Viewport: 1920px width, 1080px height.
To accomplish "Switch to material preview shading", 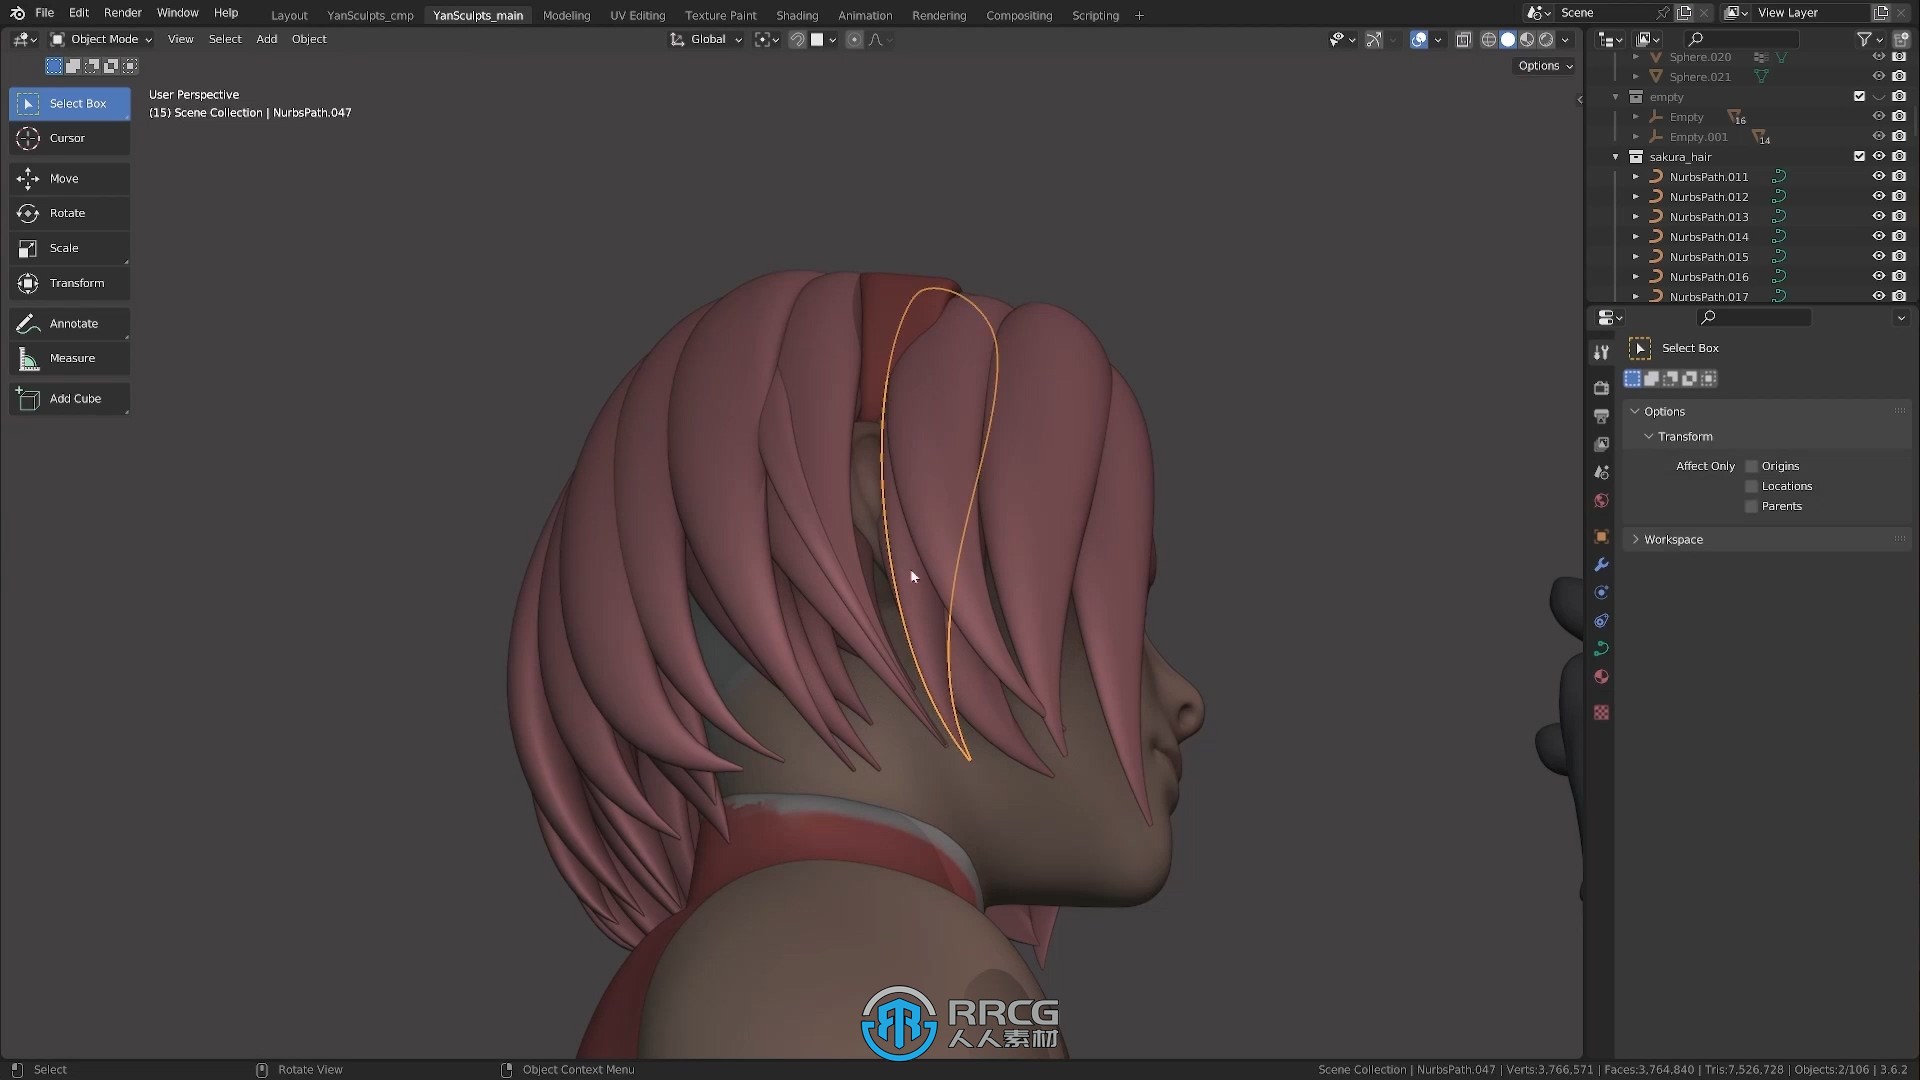I will point(1527,39).
